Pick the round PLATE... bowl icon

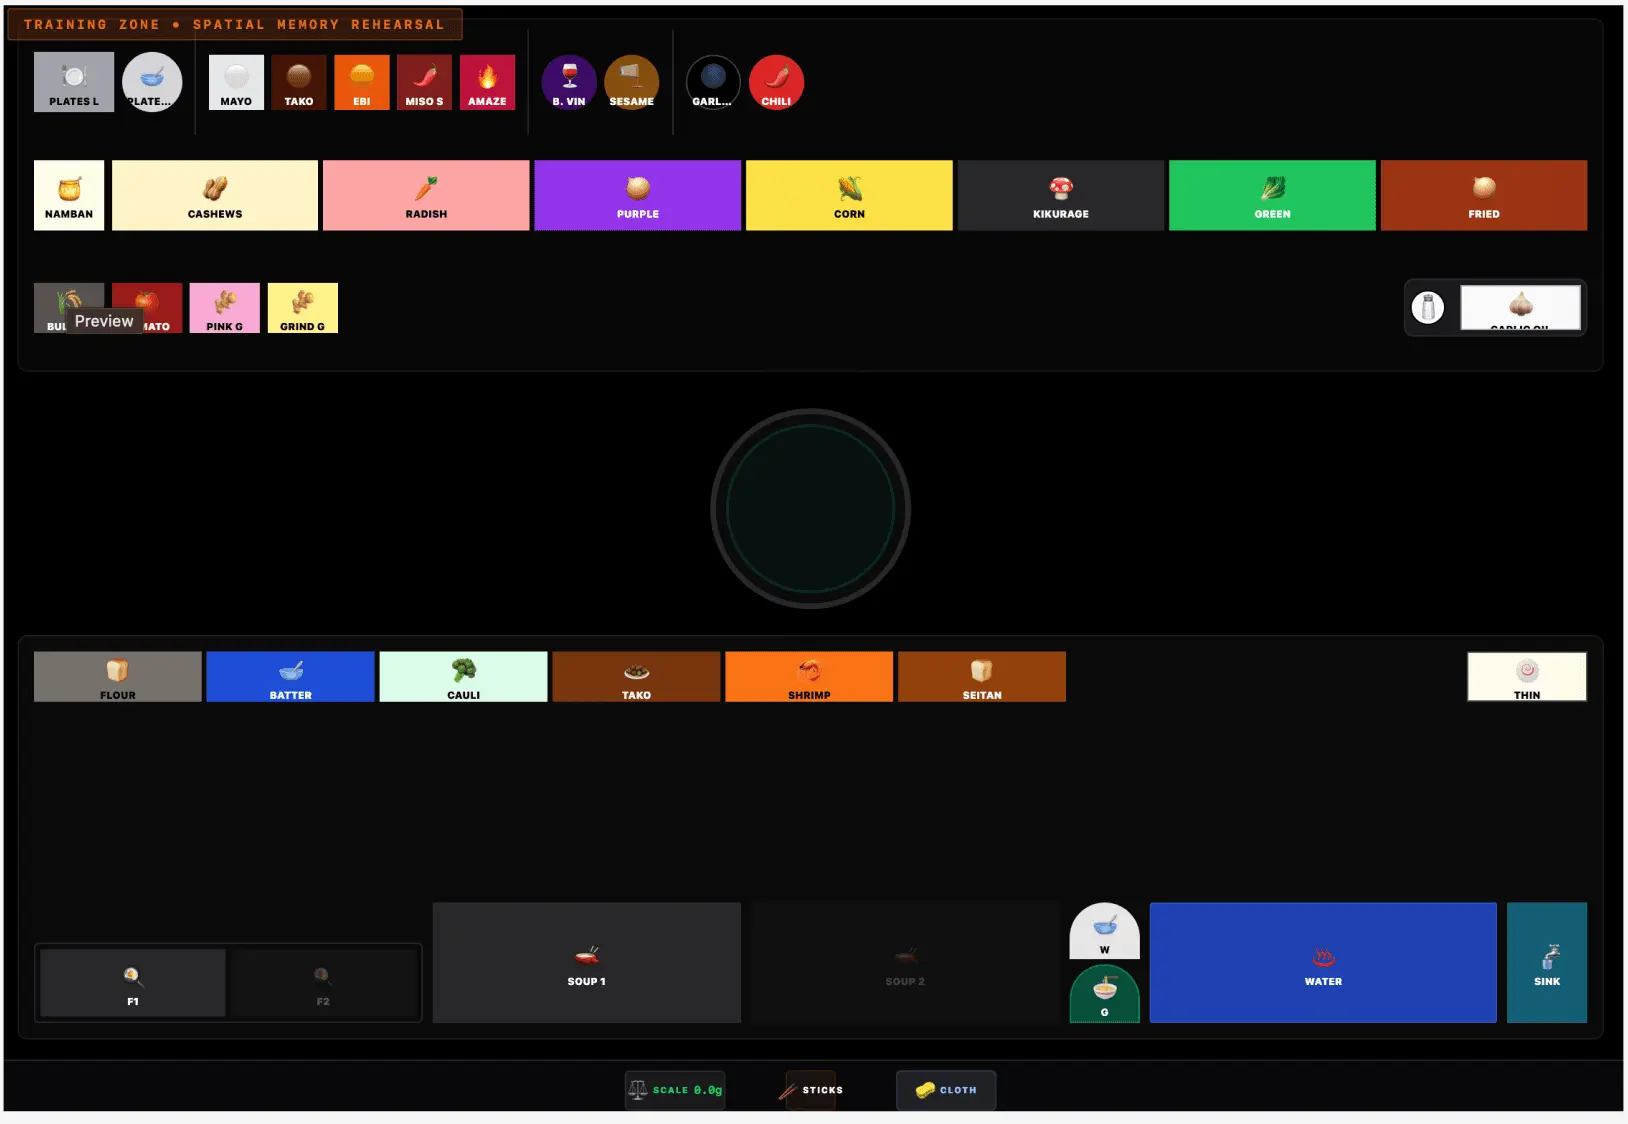[x=152, y=82]
